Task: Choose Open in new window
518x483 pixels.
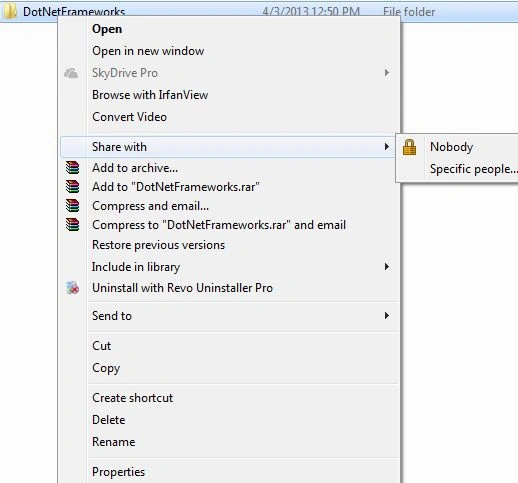Action: 148,51
